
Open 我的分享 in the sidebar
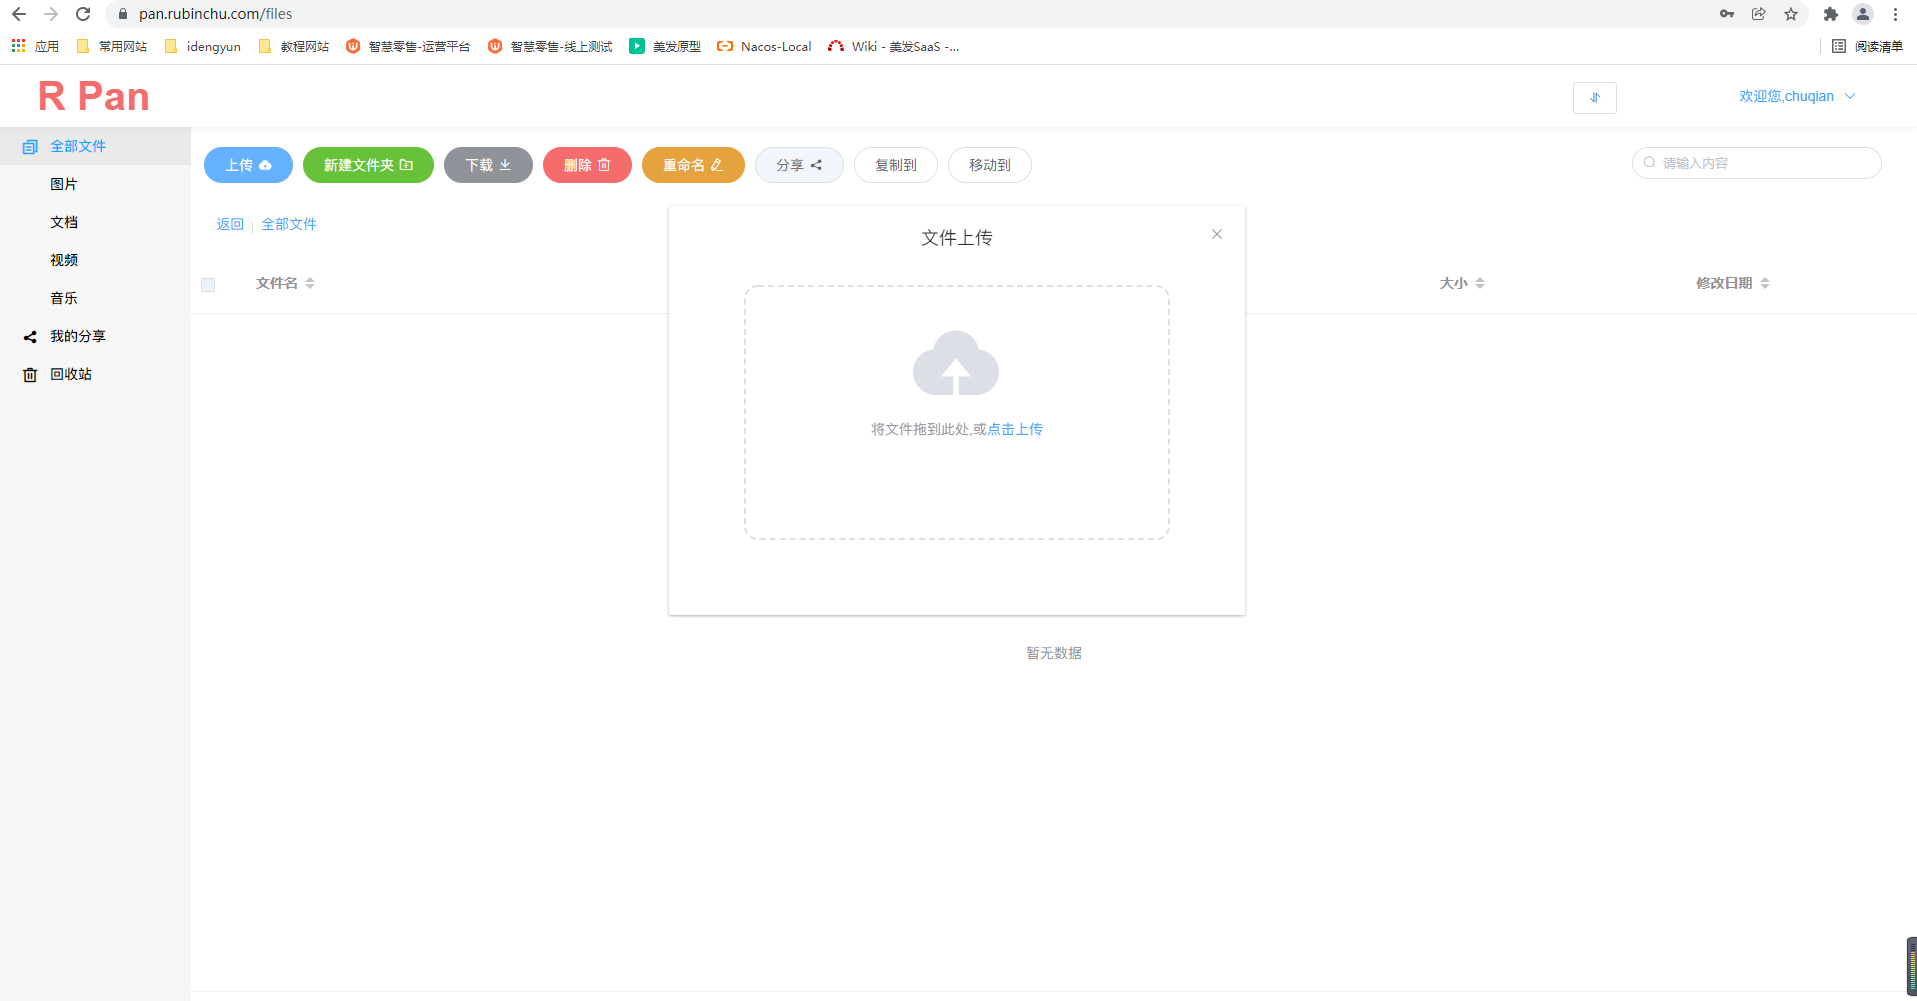(x=95, y=336)
